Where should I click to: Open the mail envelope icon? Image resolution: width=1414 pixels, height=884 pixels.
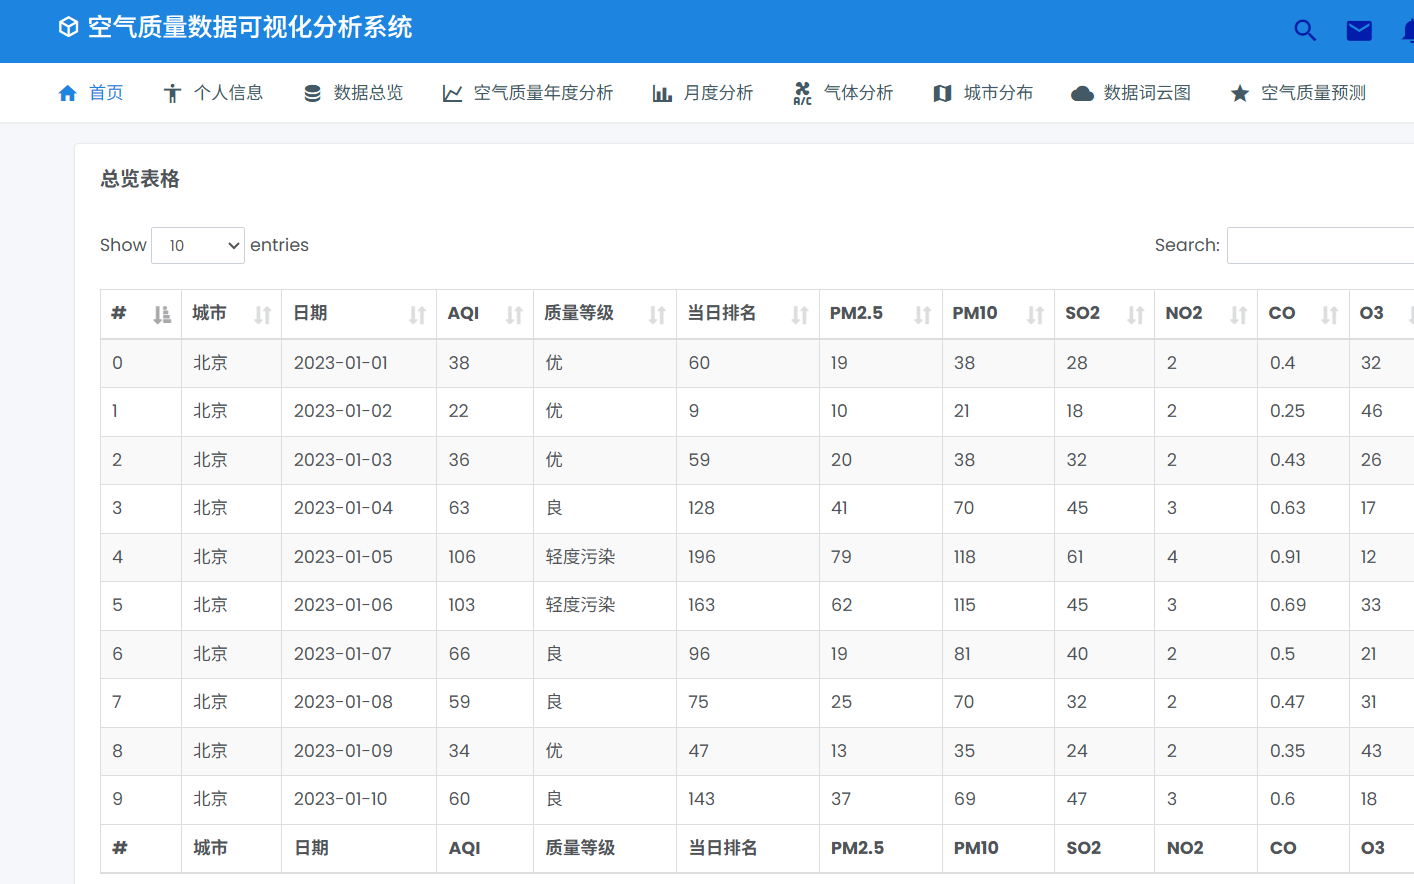[1359, 31]
